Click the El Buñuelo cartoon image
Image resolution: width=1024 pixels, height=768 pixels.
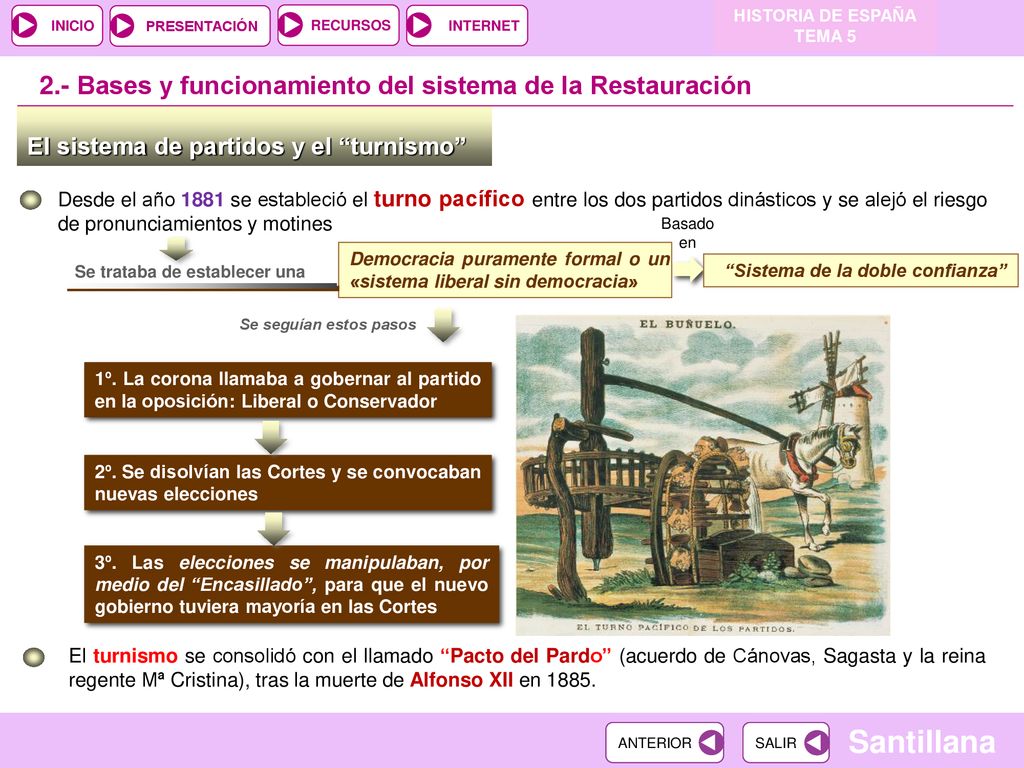tap(703, 475)
